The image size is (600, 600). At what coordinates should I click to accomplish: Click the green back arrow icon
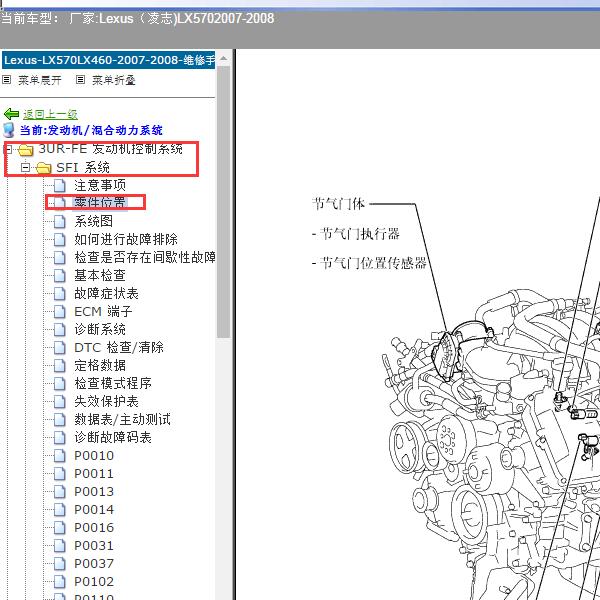coord(11,114)
